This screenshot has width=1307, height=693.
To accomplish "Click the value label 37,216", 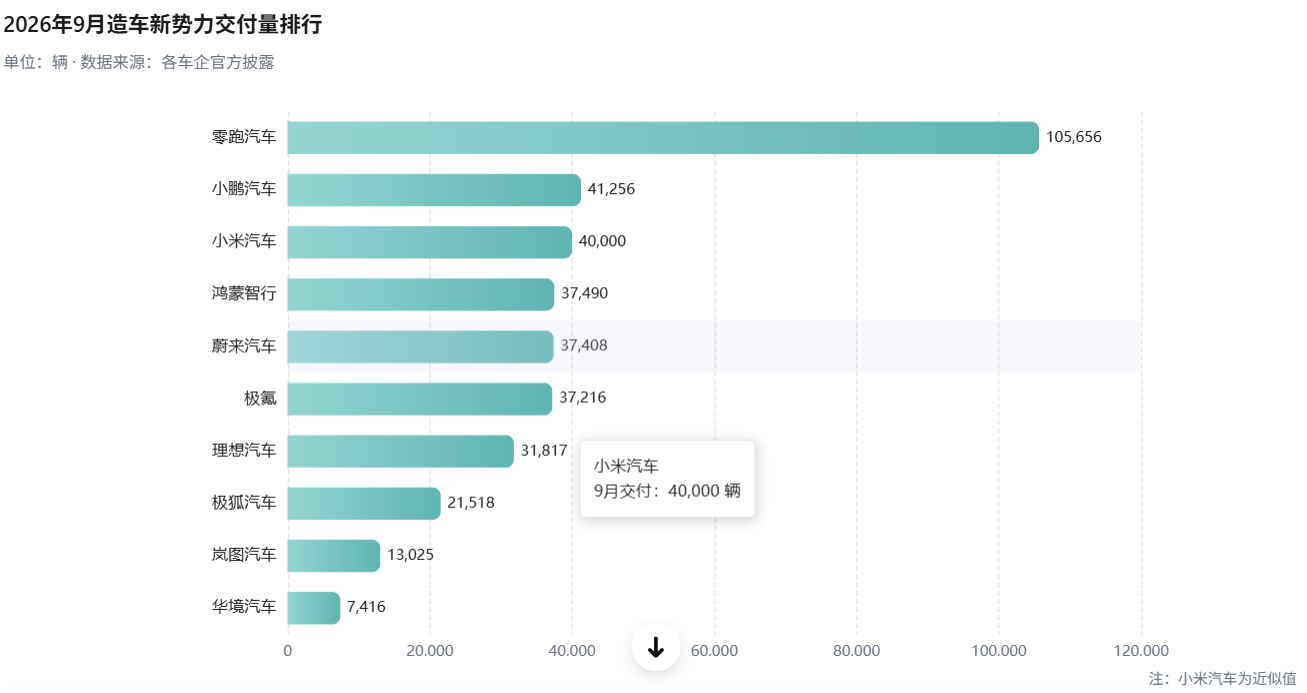I will [x=582, y=398].
